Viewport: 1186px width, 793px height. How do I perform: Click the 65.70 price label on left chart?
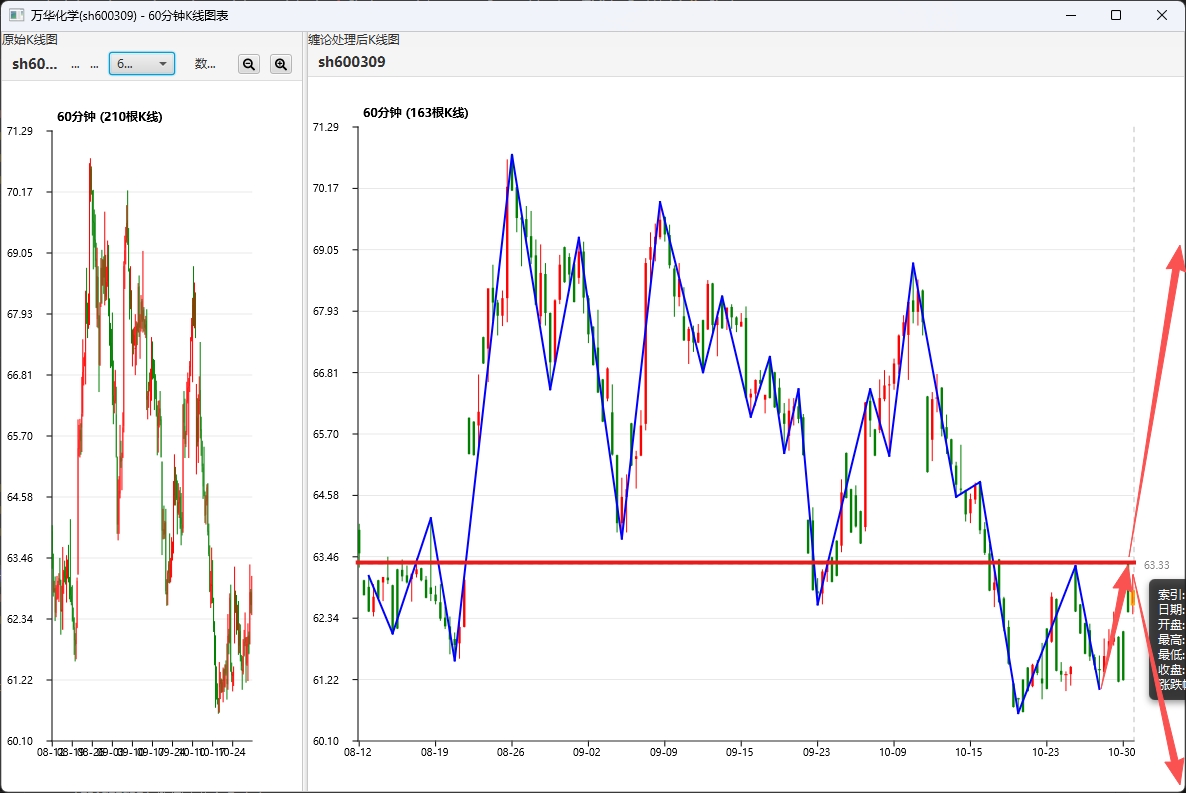click(x=20, y=437)
